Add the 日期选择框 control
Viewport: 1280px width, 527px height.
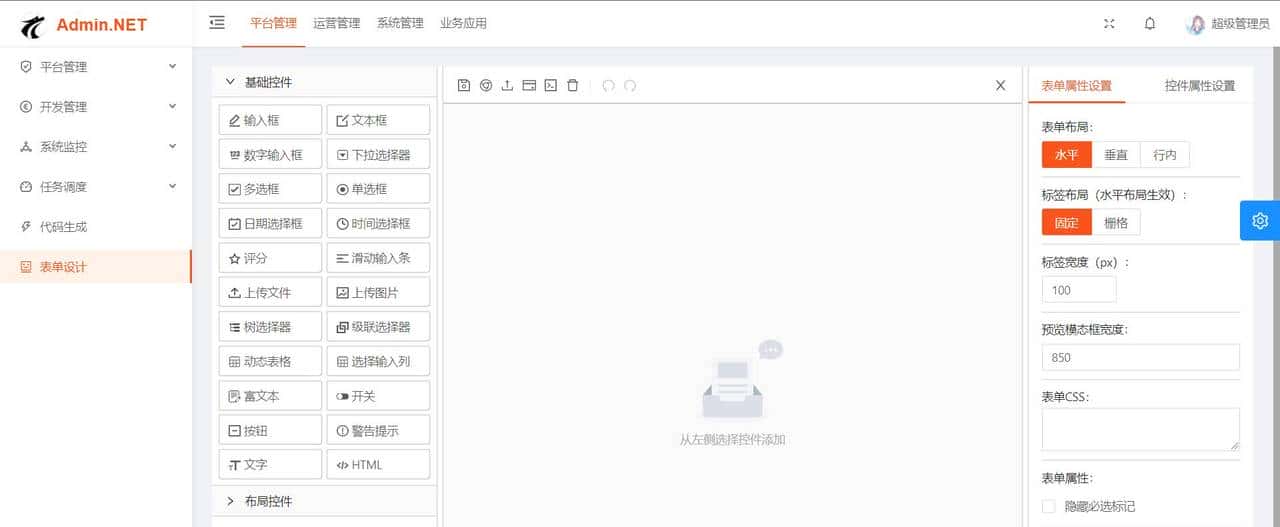click(x=270, y=224)
